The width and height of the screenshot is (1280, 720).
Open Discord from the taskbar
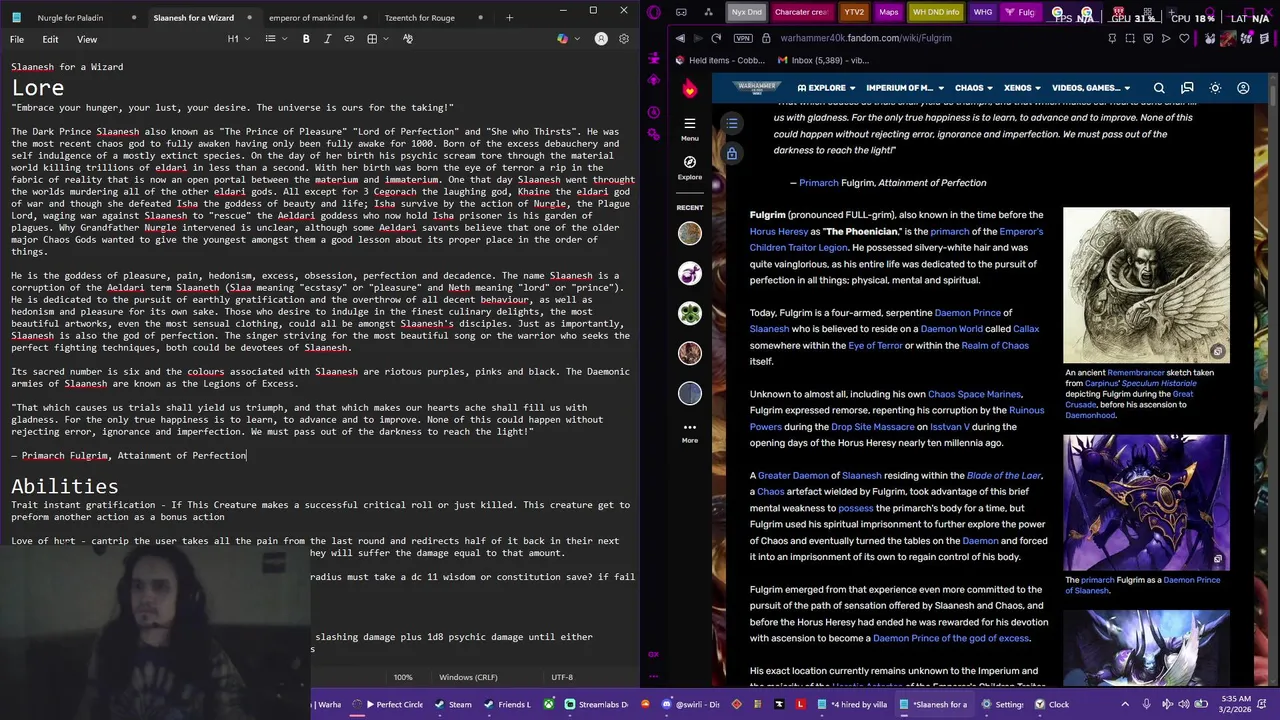click(691, 704)
